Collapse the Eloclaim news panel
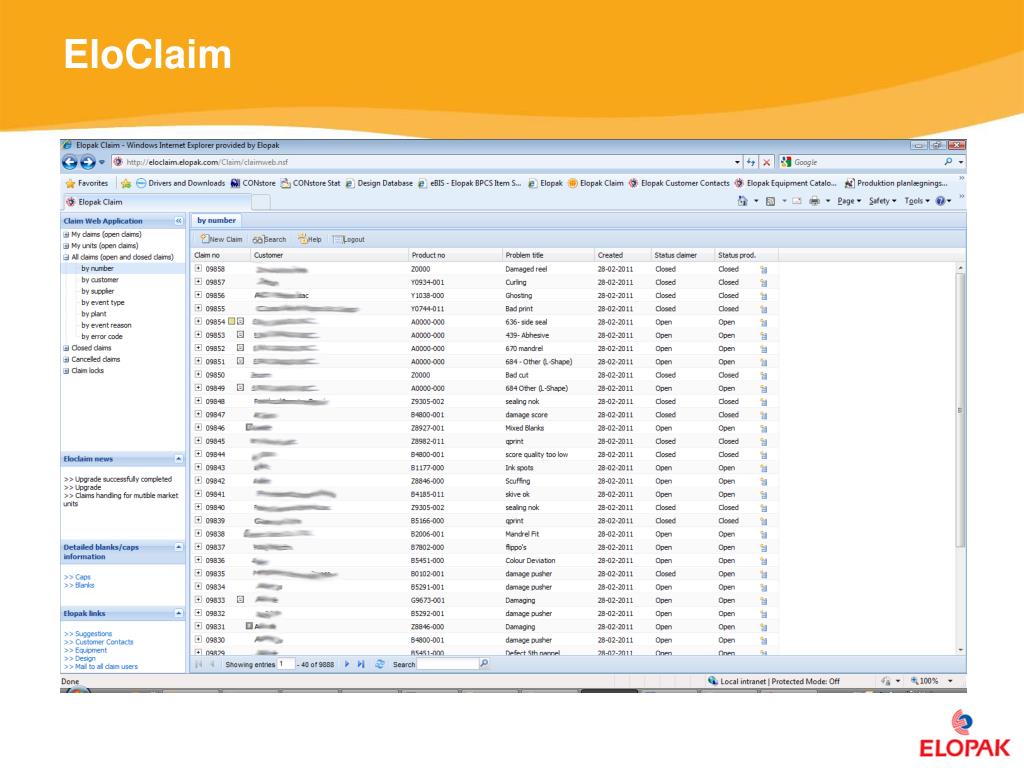Screen dimensions: 1024x768 [x=178, y=458]
